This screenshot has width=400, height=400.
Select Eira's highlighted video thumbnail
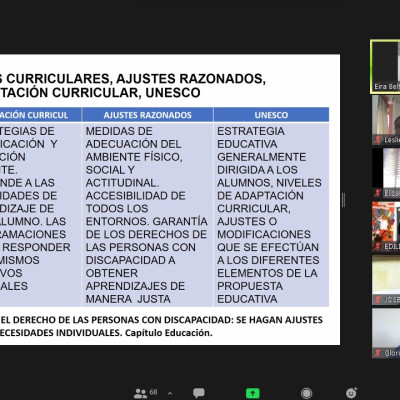point(386,66)
